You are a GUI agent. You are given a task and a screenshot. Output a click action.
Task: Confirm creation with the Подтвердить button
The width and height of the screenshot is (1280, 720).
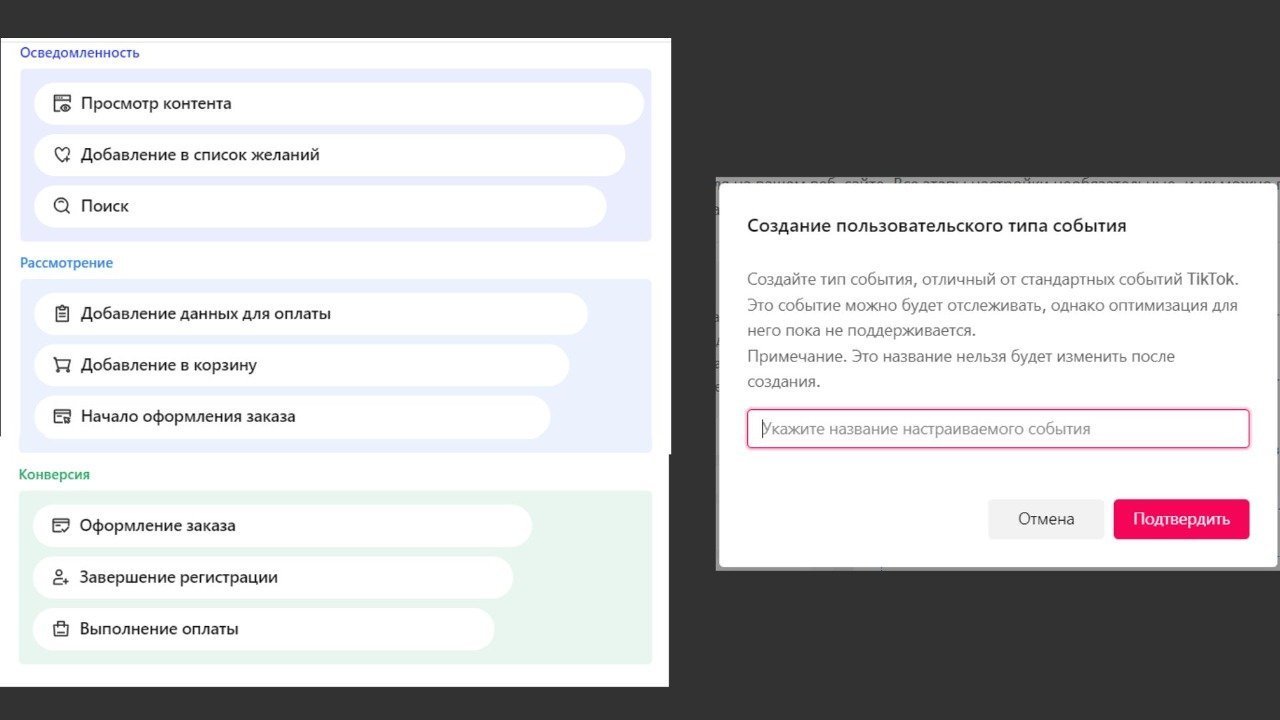[1181, 519]
